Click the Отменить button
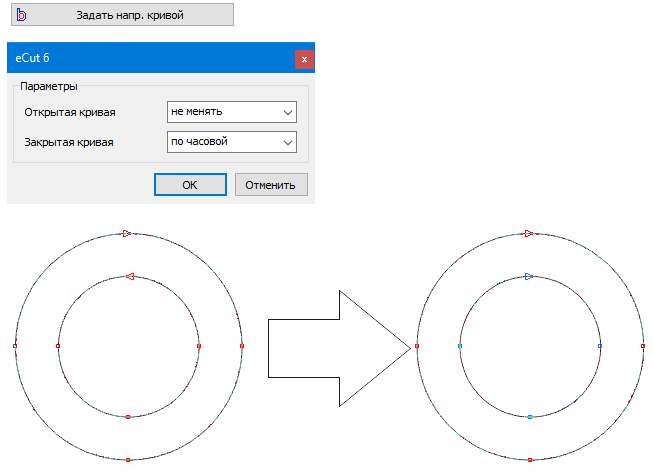Viewport: 653px width, 471px height. (x=271, y=185)
